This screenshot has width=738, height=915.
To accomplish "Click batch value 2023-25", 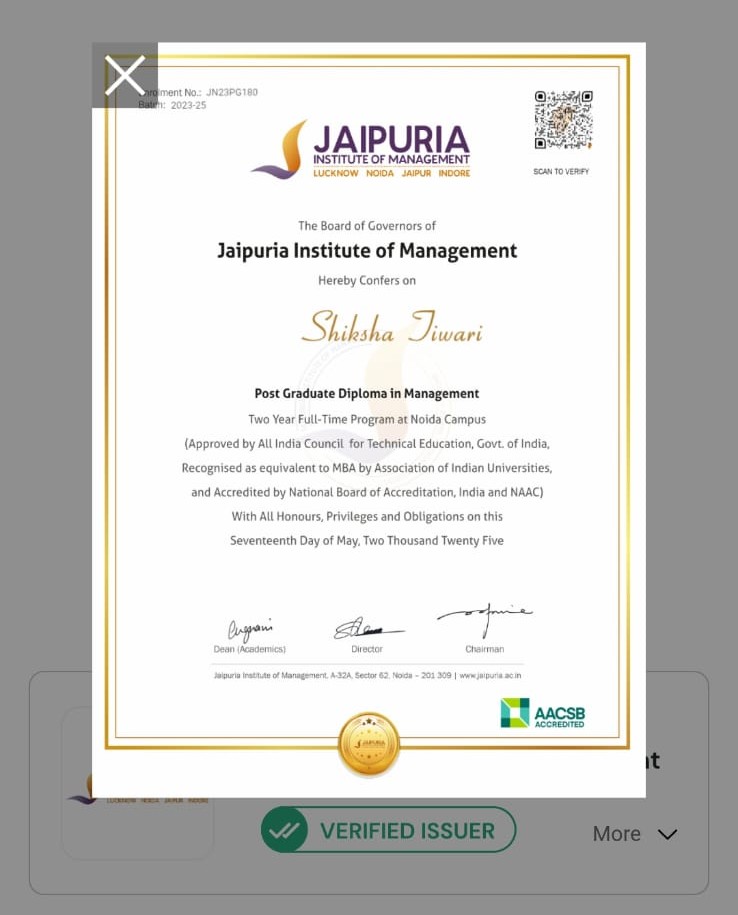I will [x=188, y=106].
